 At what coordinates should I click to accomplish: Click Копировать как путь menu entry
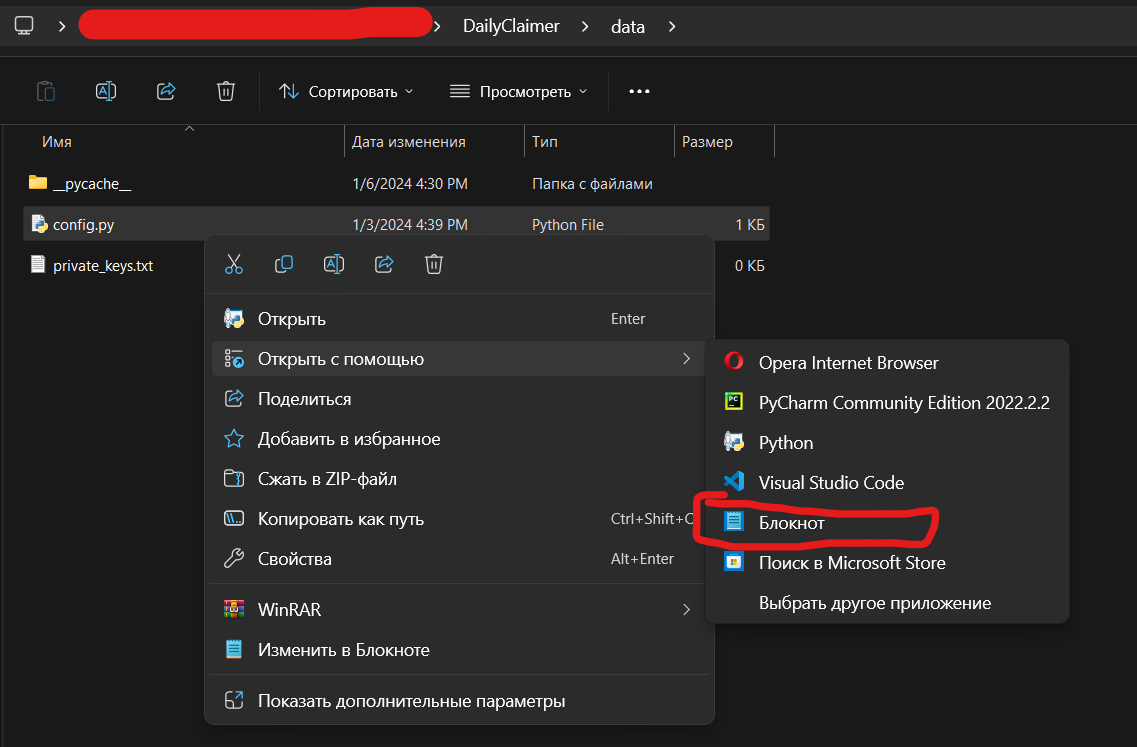point(341,519)
